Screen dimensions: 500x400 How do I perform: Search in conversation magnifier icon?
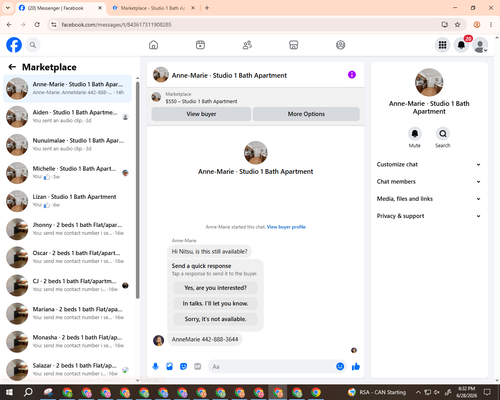point(443,134)
